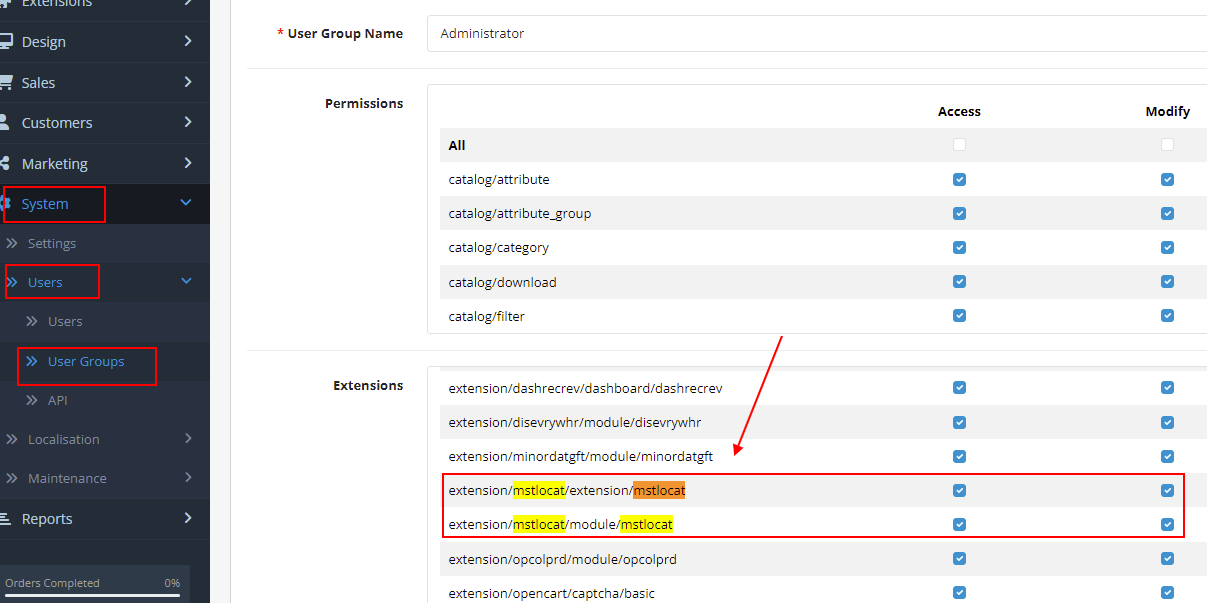Screen dimensions: 1207x603
Task: Click the extension/disevrywhr/module/disevrywhr text
Action: click(x=575, y=422)
